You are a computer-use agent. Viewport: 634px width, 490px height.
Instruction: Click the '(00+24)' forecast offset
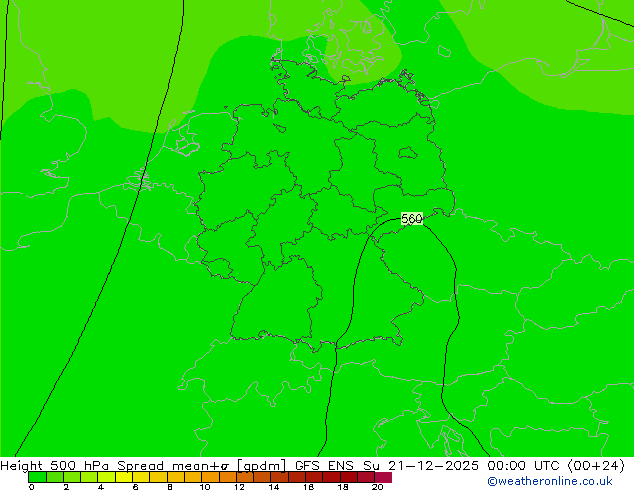[x=596, y=465]
